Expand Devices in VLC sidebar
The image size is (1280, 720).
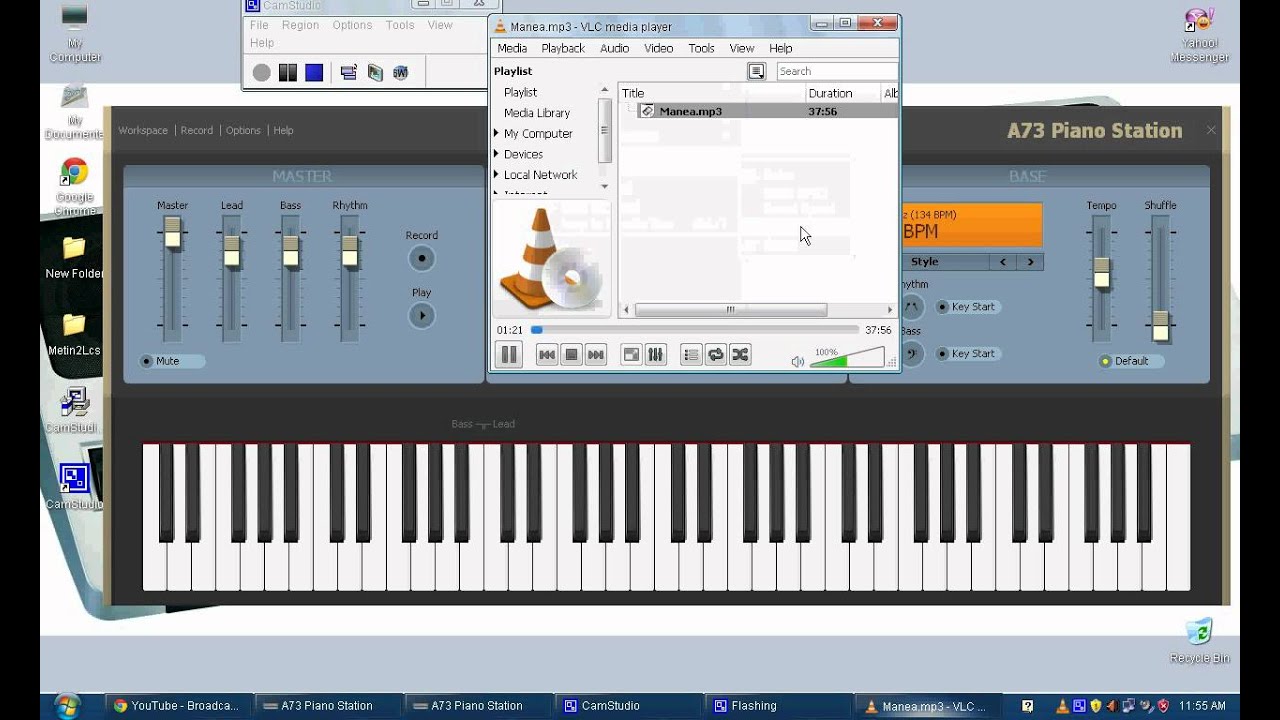(496, 154)
